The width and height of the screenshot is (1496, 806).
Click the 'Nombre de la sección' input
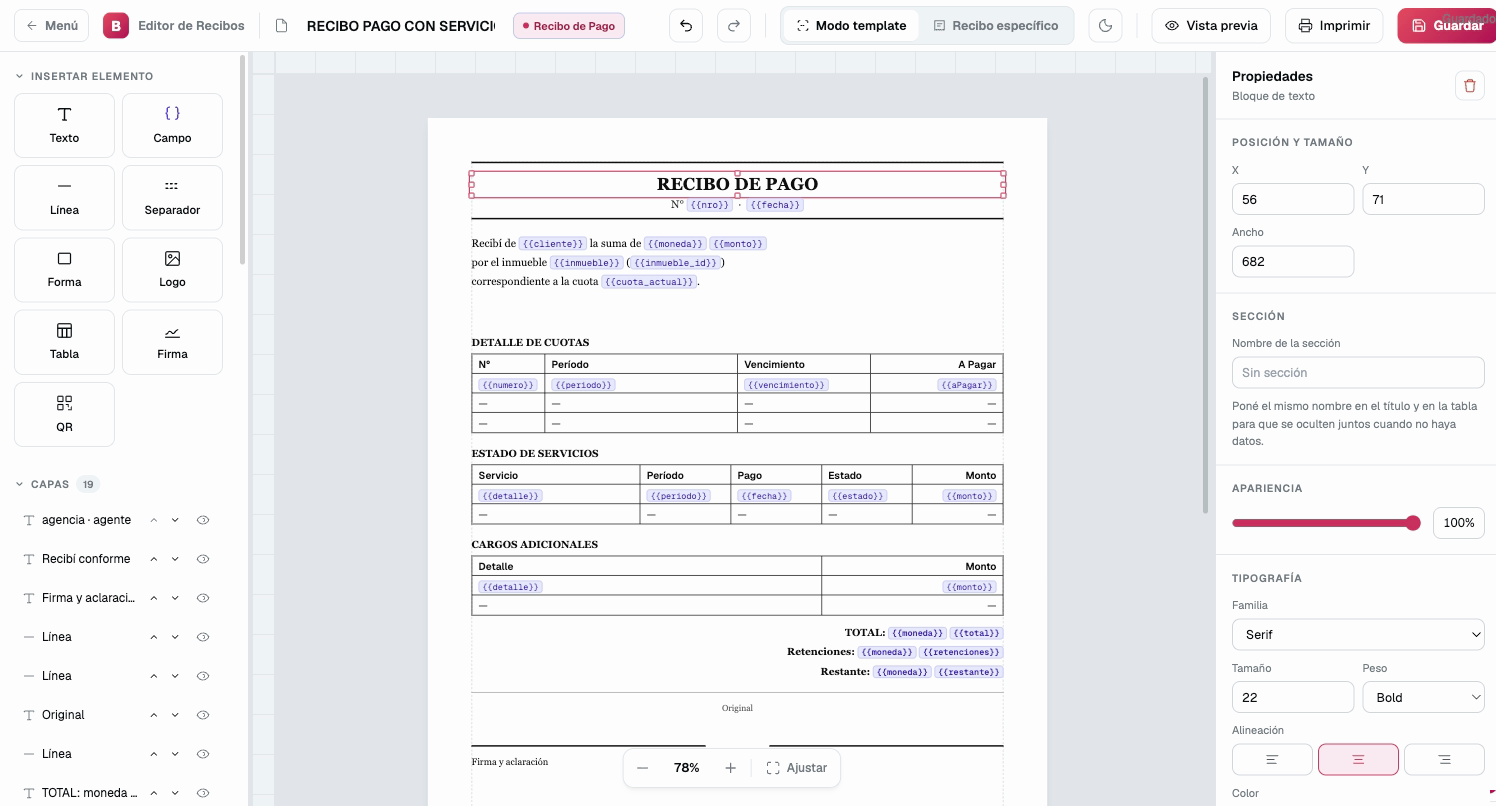(1358, 373)
